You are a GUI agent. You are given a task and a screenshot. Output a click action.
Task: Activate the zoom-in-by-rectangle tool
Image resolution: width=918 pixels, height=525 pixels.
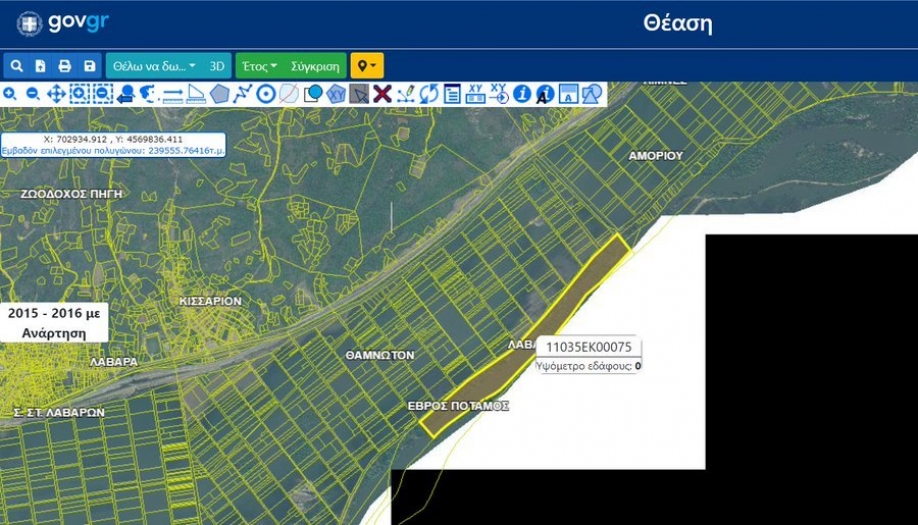coord(79,94)
